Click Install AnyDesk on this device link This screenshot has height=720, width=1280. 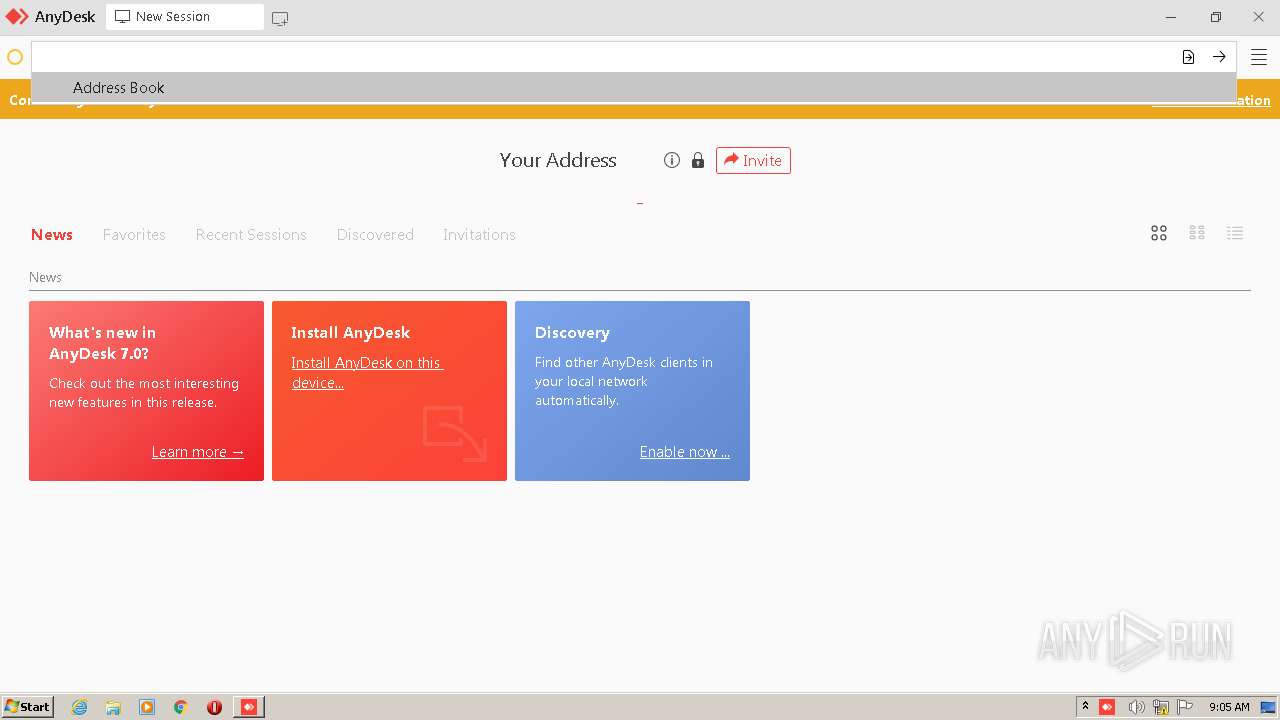(367, 372)
